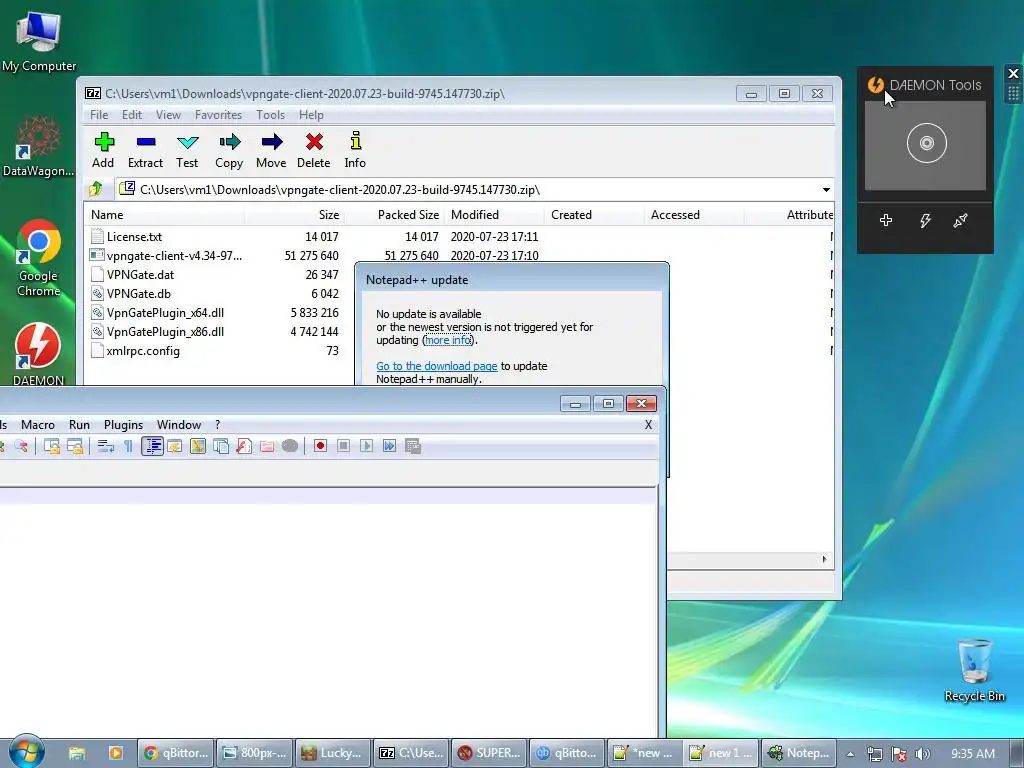Go up one folder level in 7-Zip
Image resolution: width=1024 pixels, height=768 pixels.
95,189
